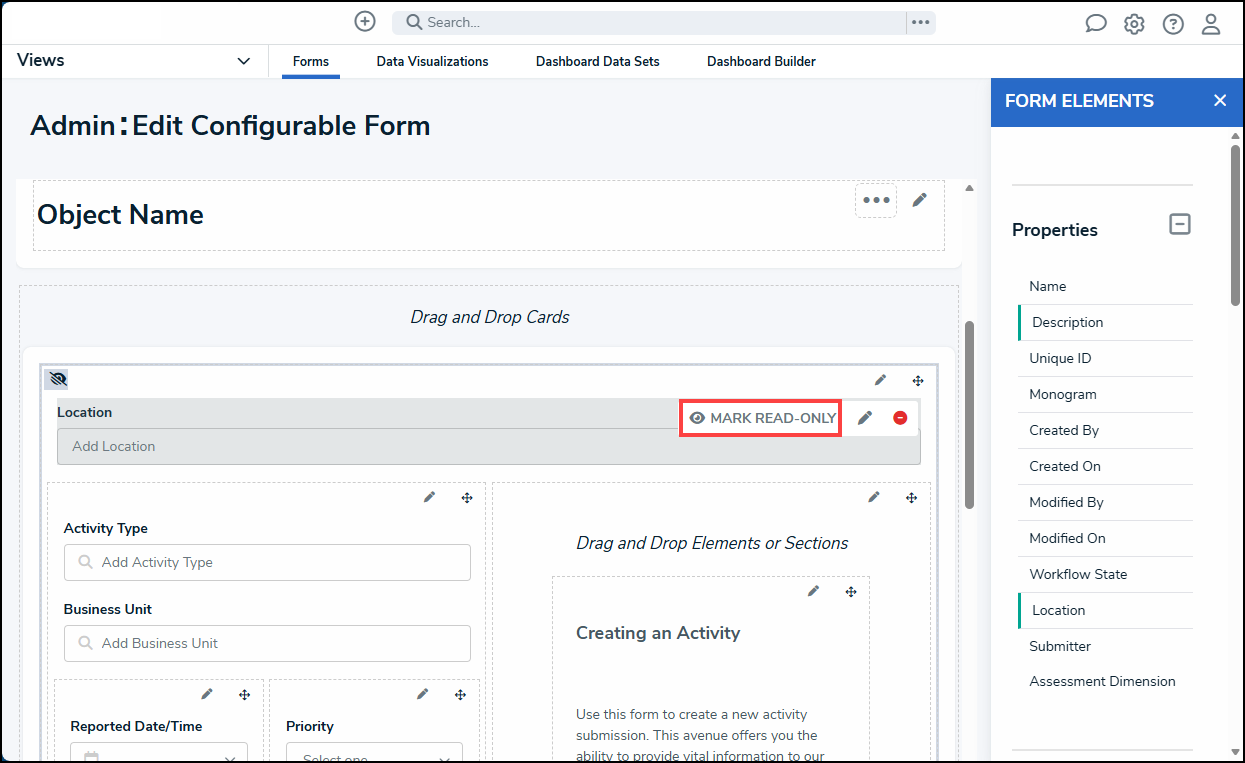Viewport: 1245px width, 763px height.
Task: Click the pencil icon in Object Name header
Action: 920,200
